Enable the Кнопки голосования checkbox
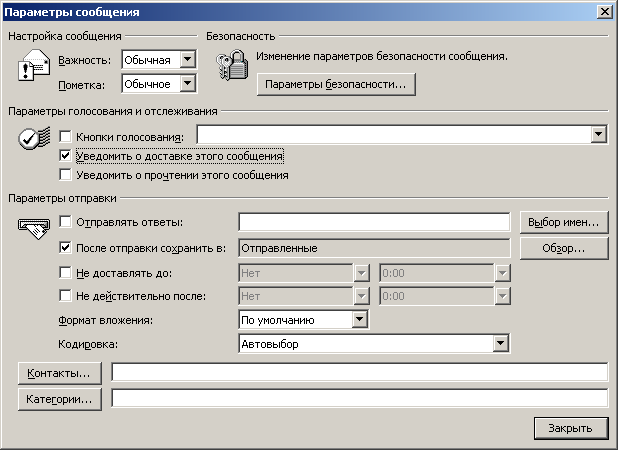The image size is (618, 450). point(65,137)
